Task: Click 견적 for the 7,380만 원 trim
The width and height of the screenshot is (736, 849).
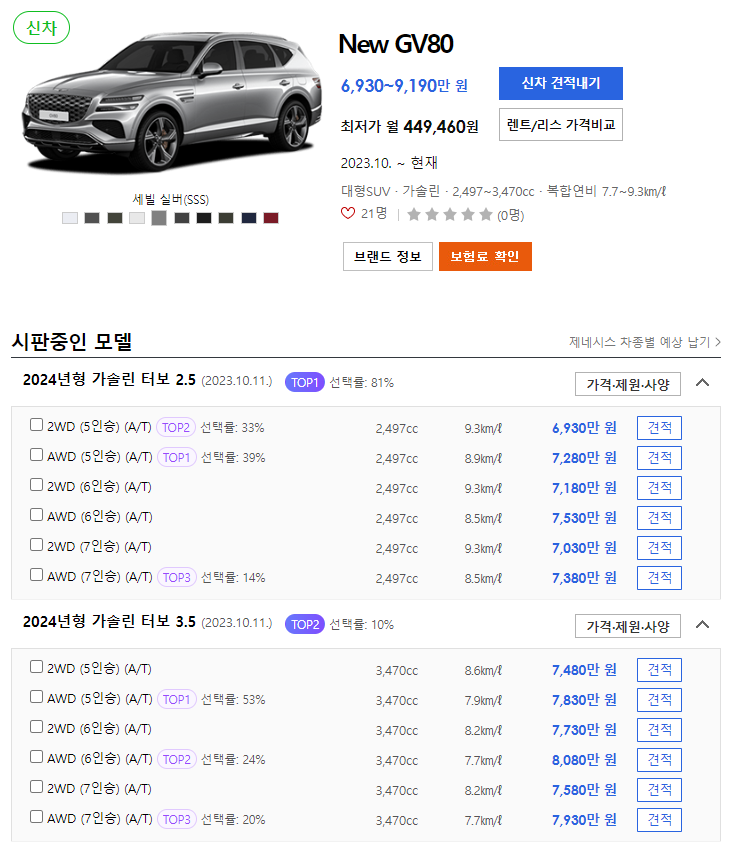Action: (659, 578)
